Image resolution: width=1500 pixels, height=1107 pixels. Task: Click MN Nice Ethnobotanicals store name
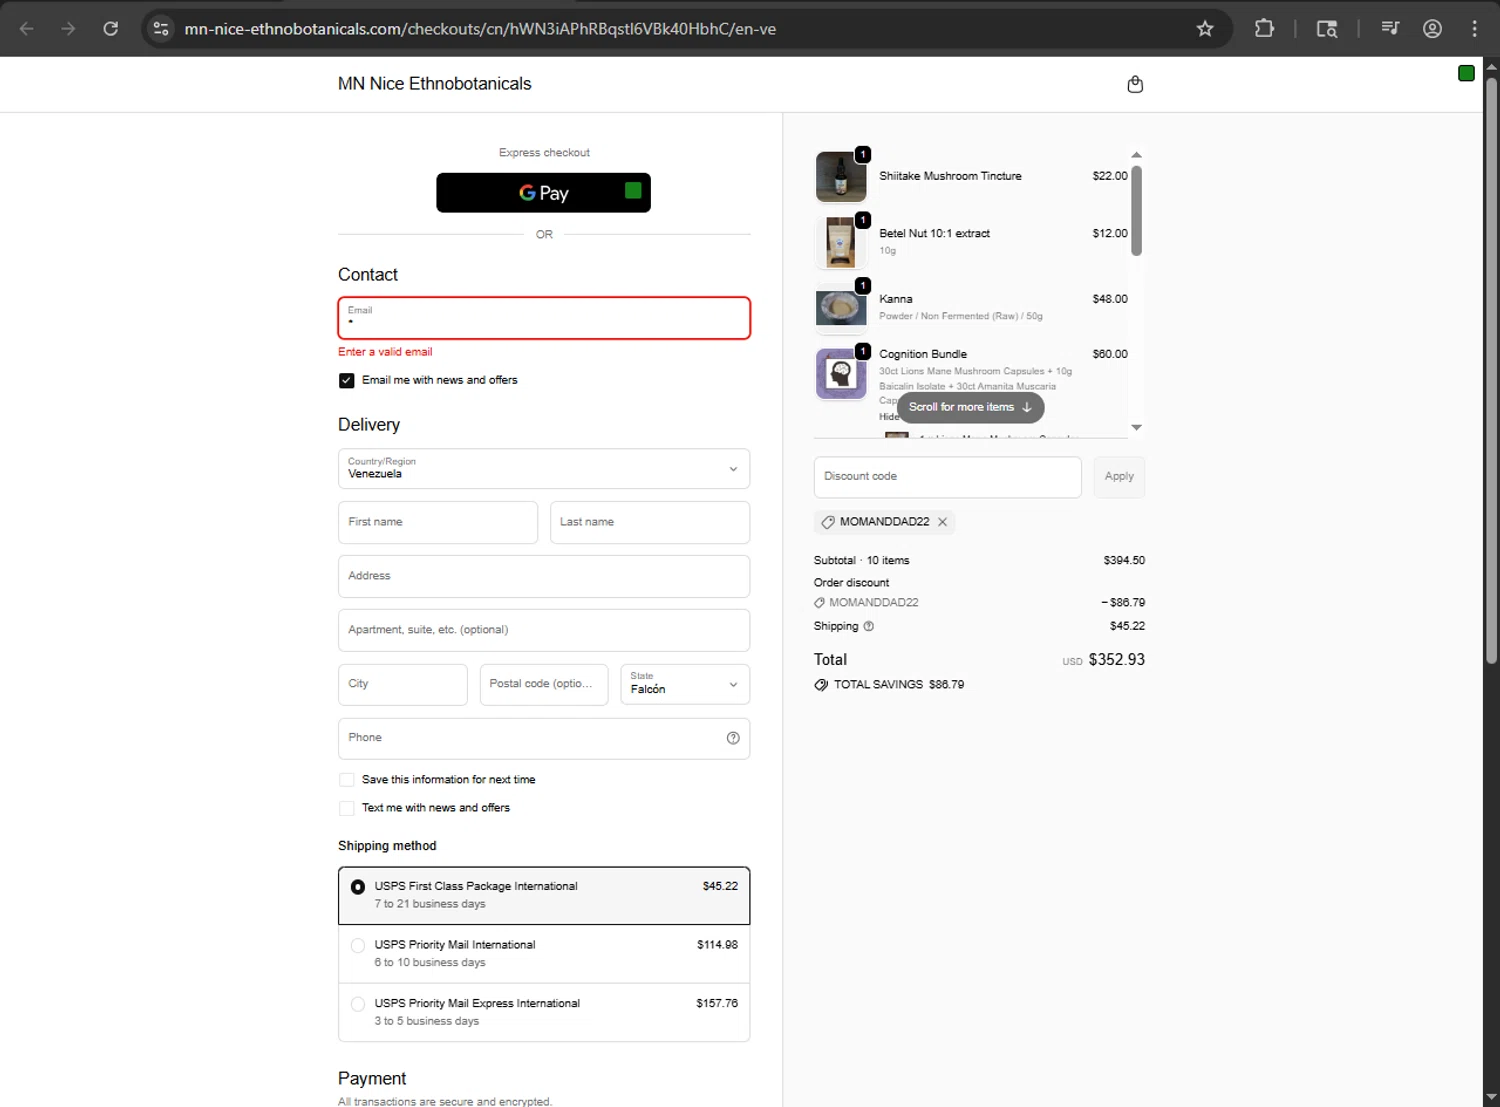(x=434, y=84)
